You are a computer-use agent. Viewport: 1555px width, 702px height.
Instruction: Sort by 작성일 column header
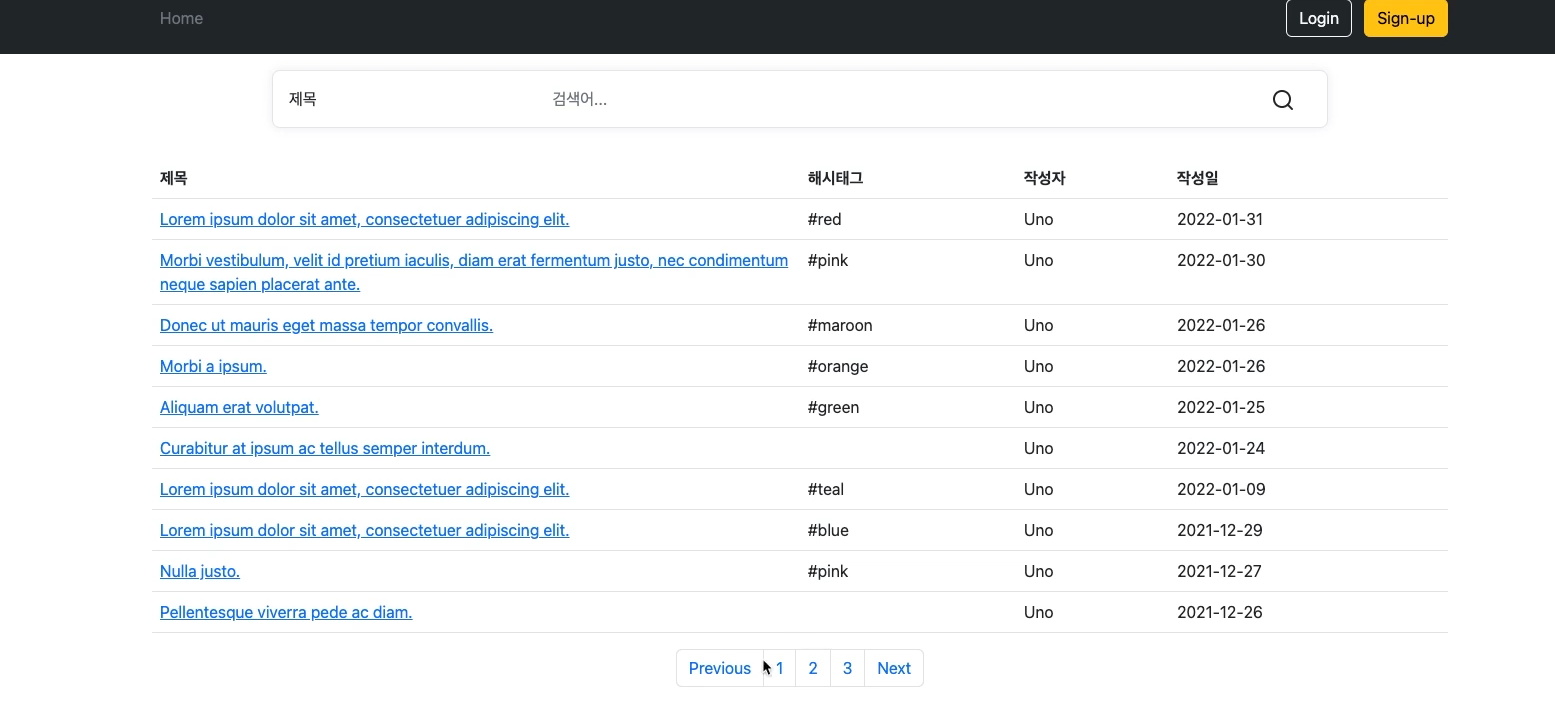pos(1197,178)
